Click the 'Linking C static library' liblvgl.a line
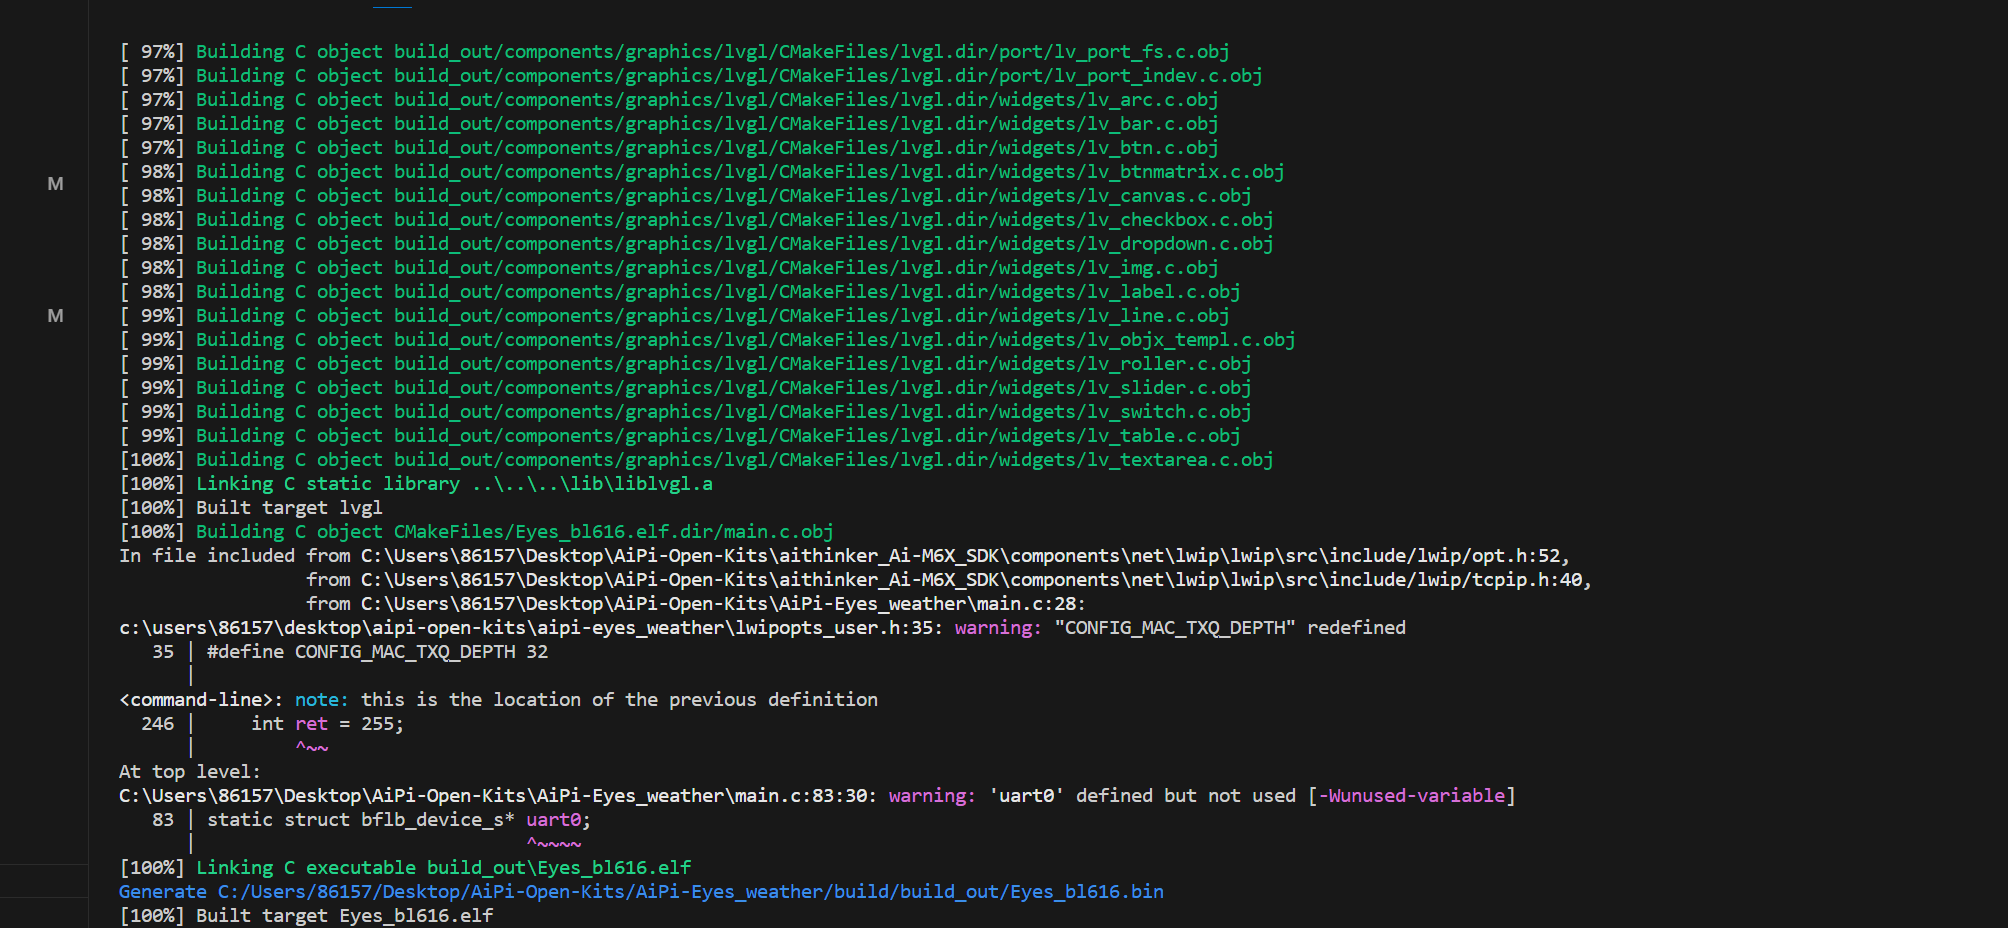The height and width of the screenshot is (928, 2008). point(416,483)
